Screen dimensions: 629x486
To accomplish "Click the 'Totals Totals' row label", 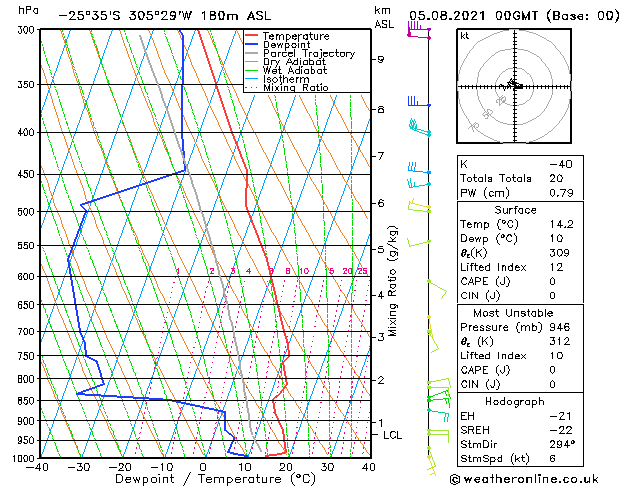I will click(496, 178).
